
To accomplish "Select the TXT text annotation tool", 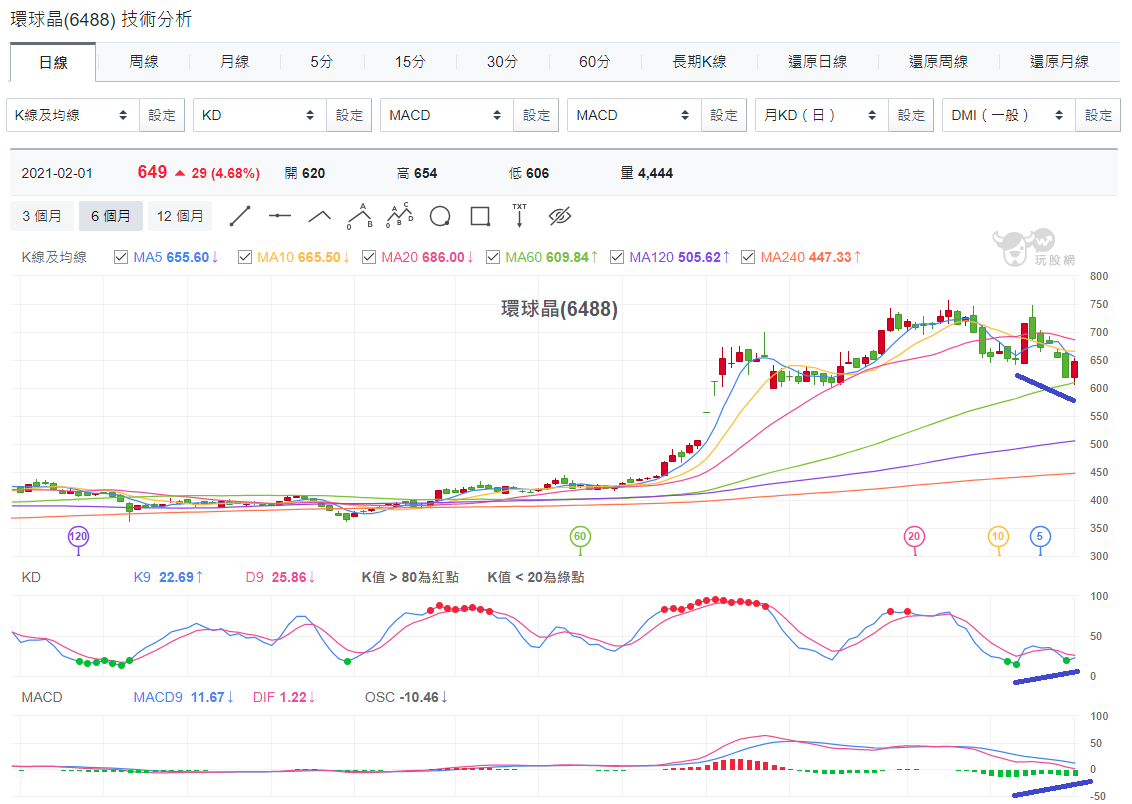I will pos(519,216).
